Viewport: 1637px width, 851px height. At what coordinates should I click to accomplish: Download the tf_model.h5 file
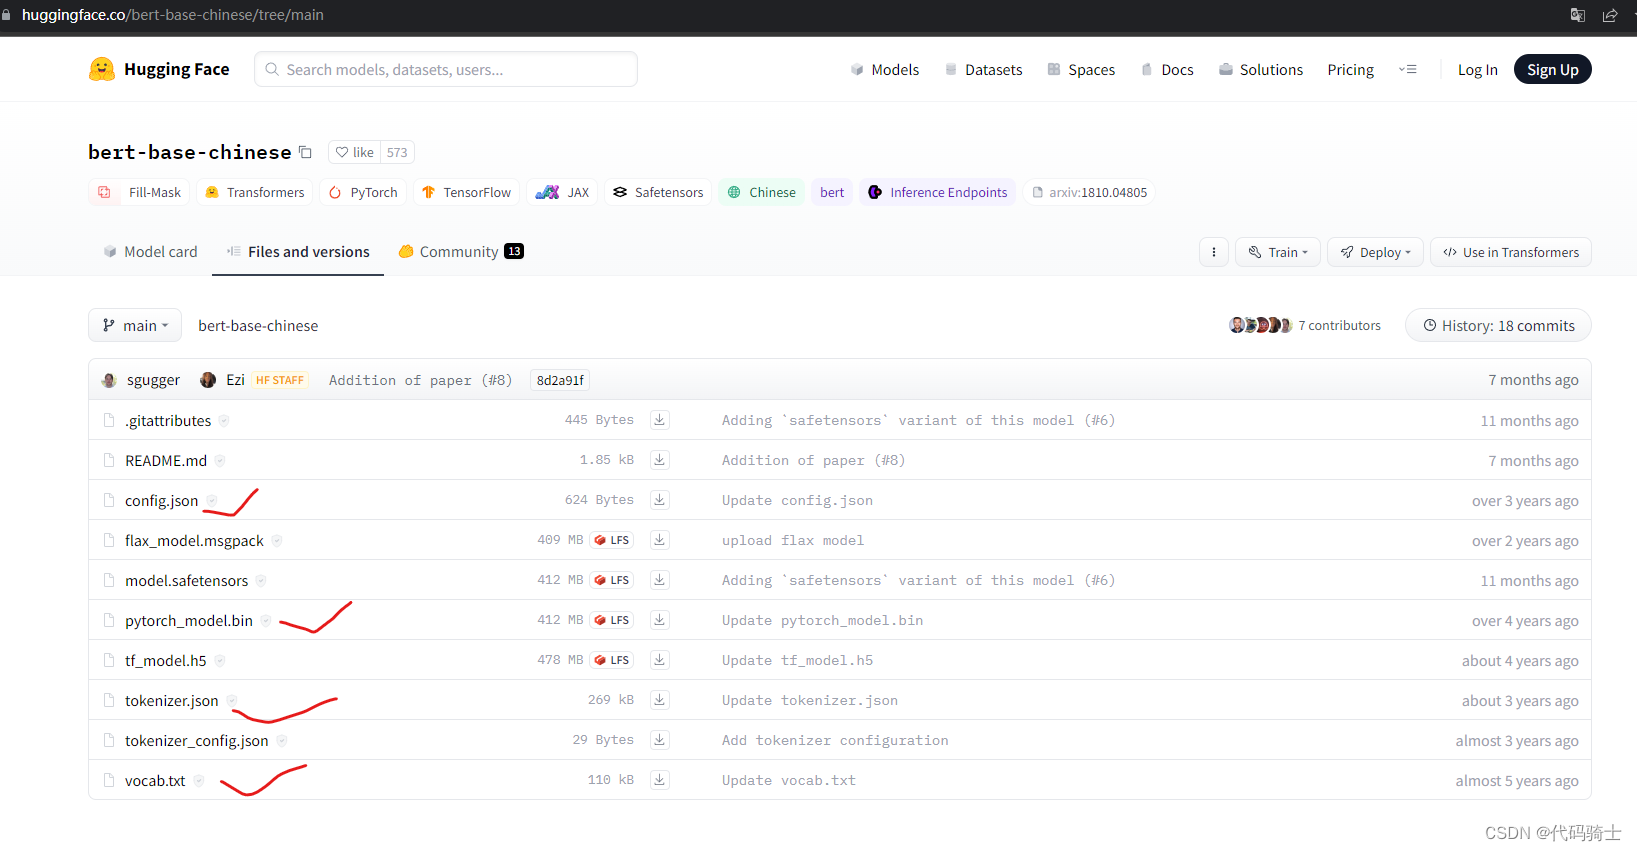(x=659, y=660)
